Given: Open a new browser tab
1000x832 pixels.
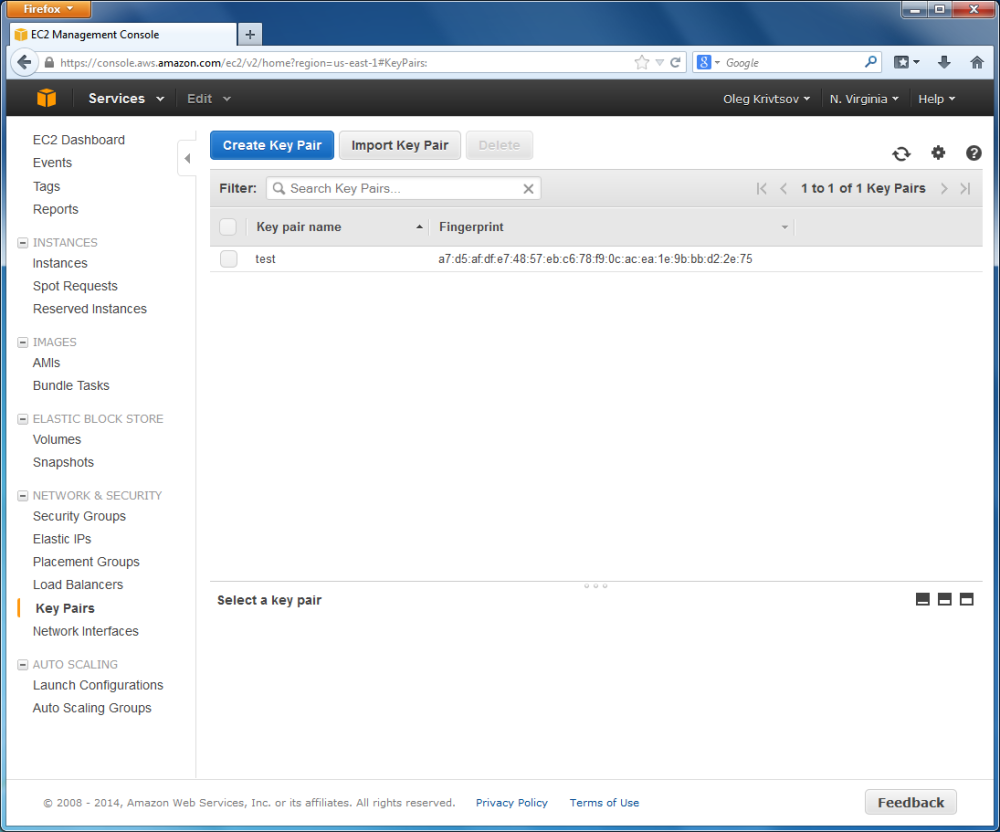Looking at the screenshot, I should [250, 34].
